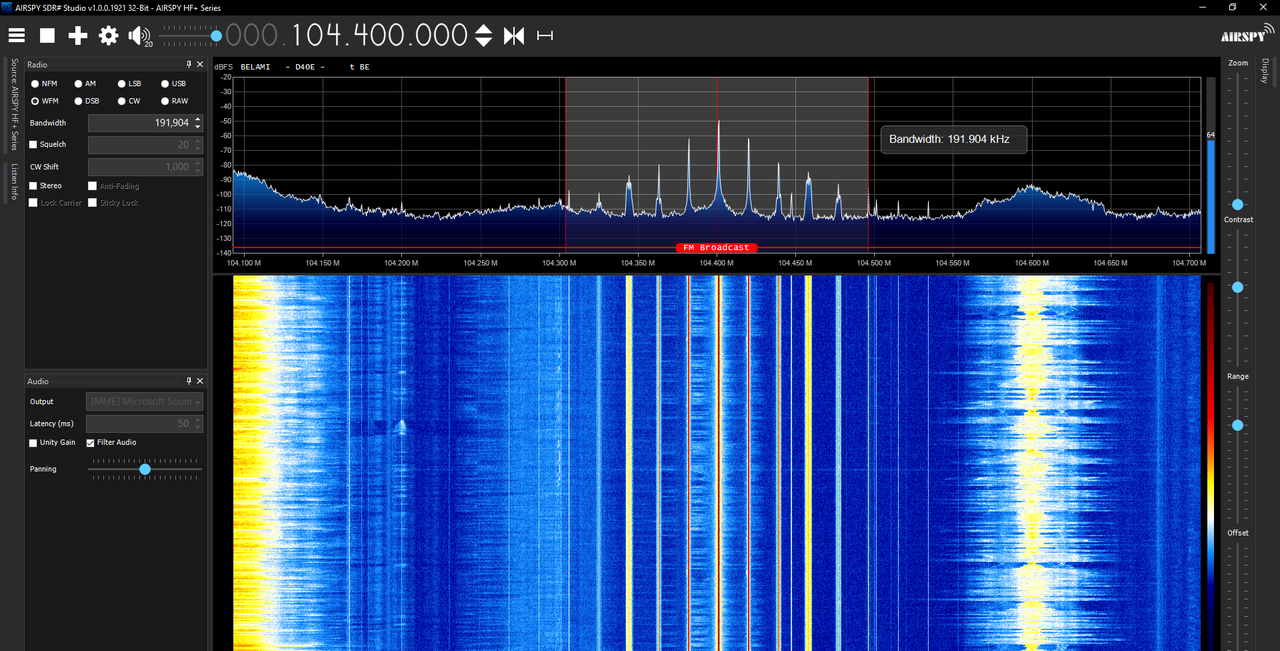The height and width of the screenshot is (651, 1280).
Task: Click the Panning slider handle
Action: pos(145,469)
